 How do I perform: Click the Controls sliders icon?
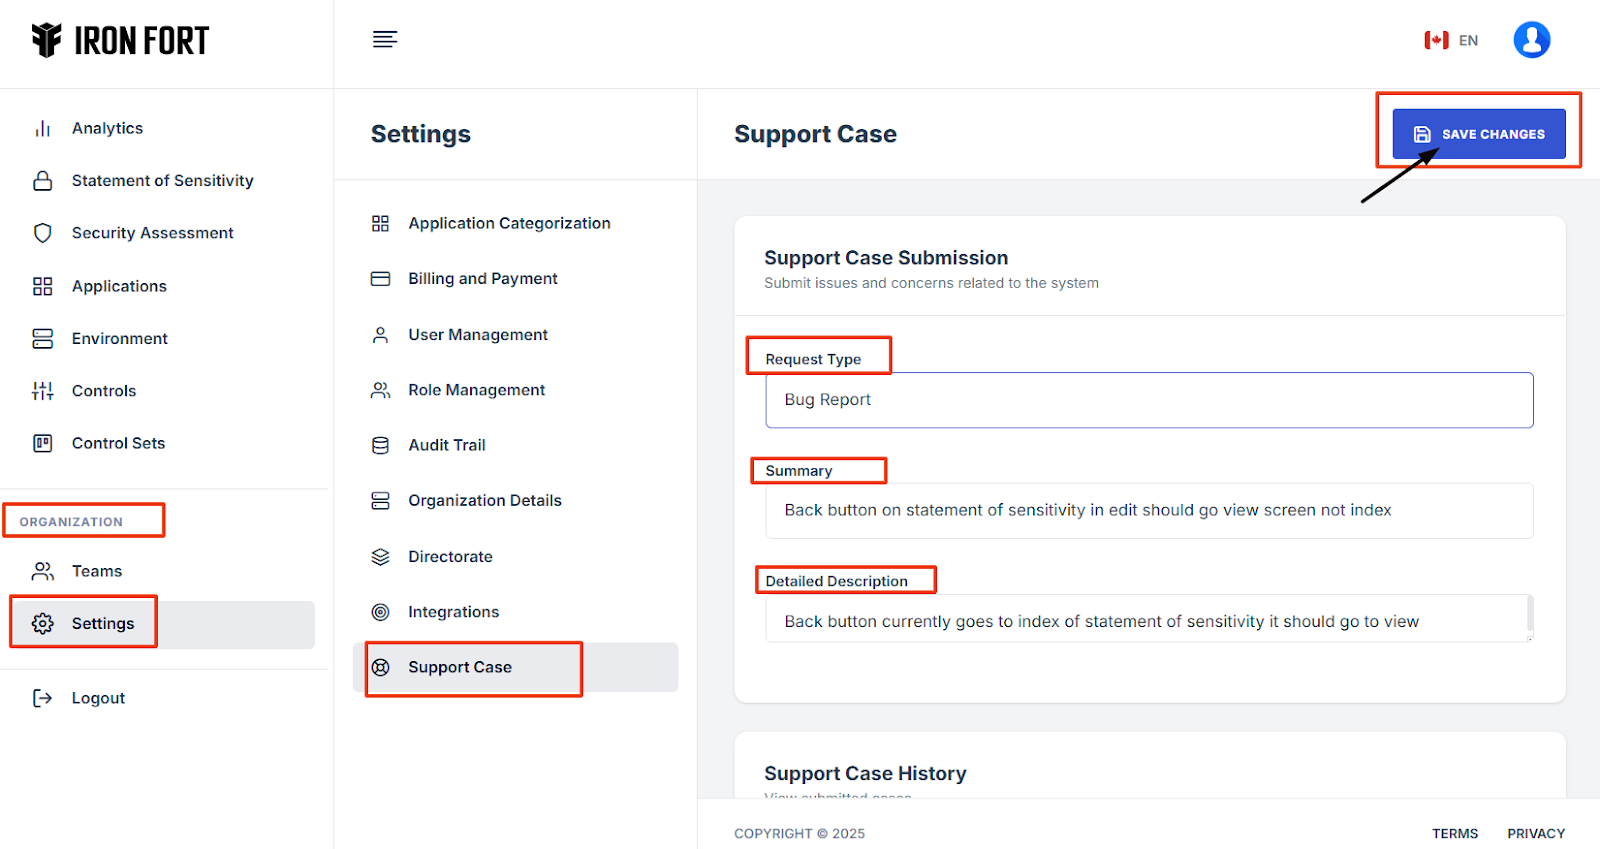[x=43, y=391]
